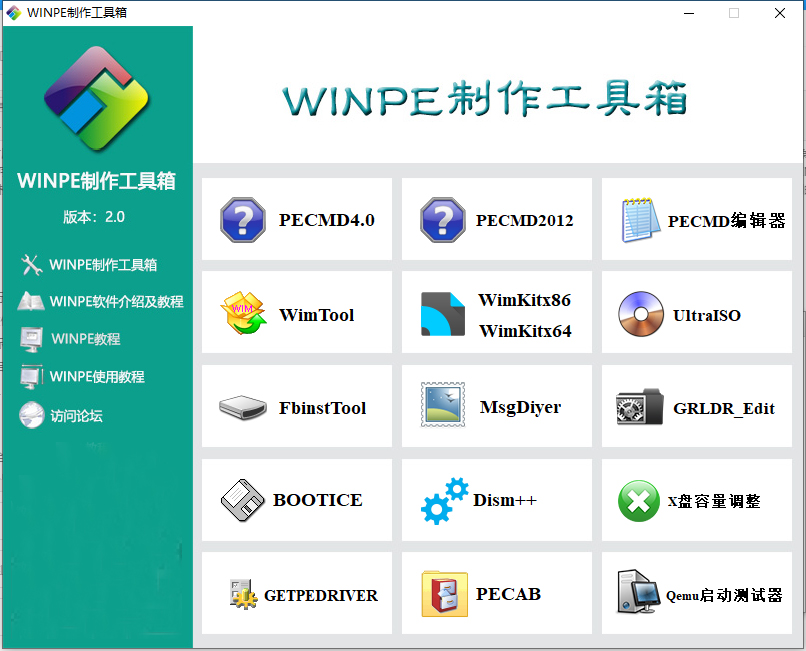This screenshot has width=806, height=651.
Task: Launch BOOTICE floppy disk icon
Action: click(243, 500)
